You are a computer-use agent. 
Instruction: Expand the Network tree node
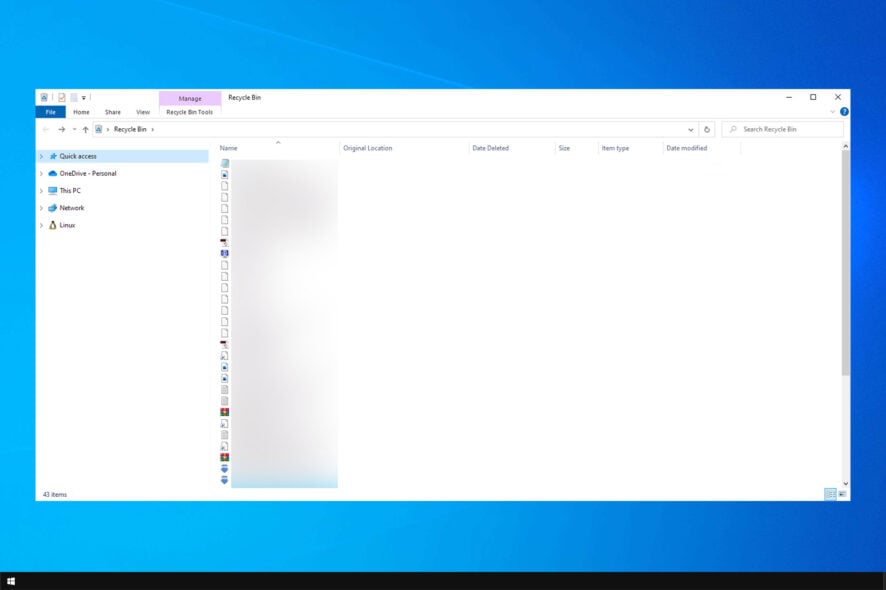click(x=40, y=207)
